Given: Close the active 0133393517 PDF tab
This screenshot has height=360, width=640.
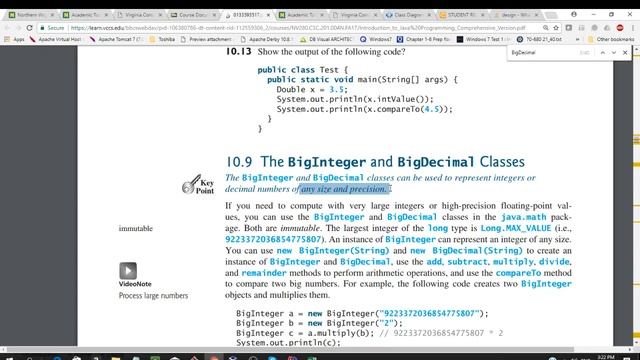Looking at the screenshot, I should point(268,15).
